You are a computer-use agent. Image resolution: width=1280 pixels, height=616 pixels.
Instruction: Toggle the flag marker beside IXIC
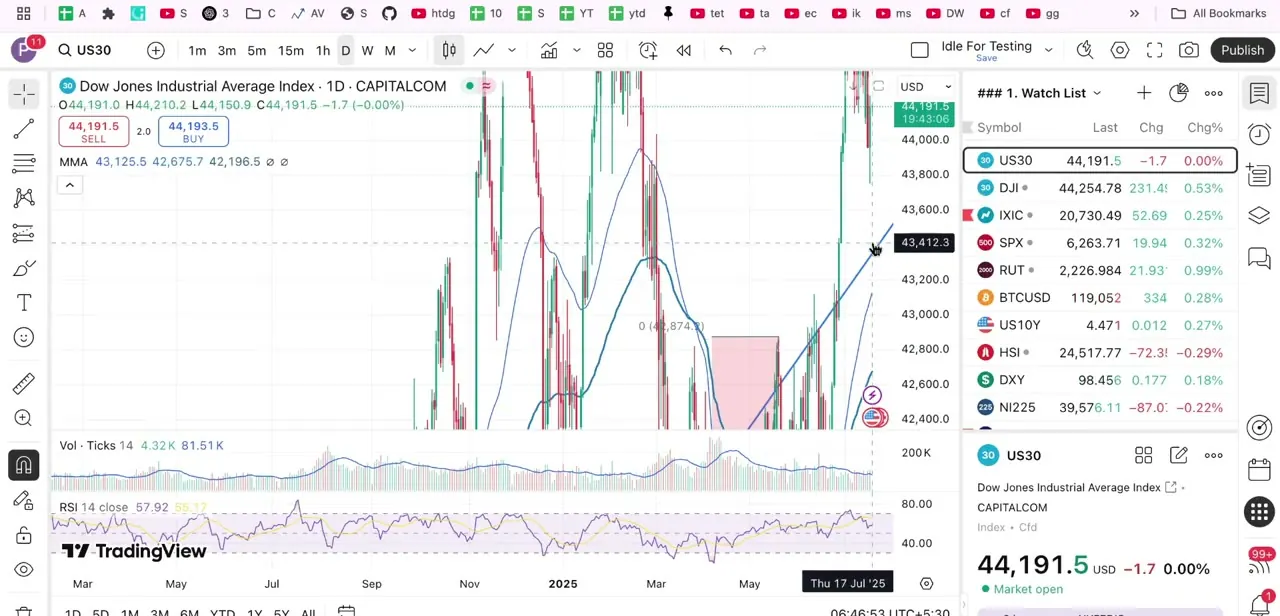(968, 215)
